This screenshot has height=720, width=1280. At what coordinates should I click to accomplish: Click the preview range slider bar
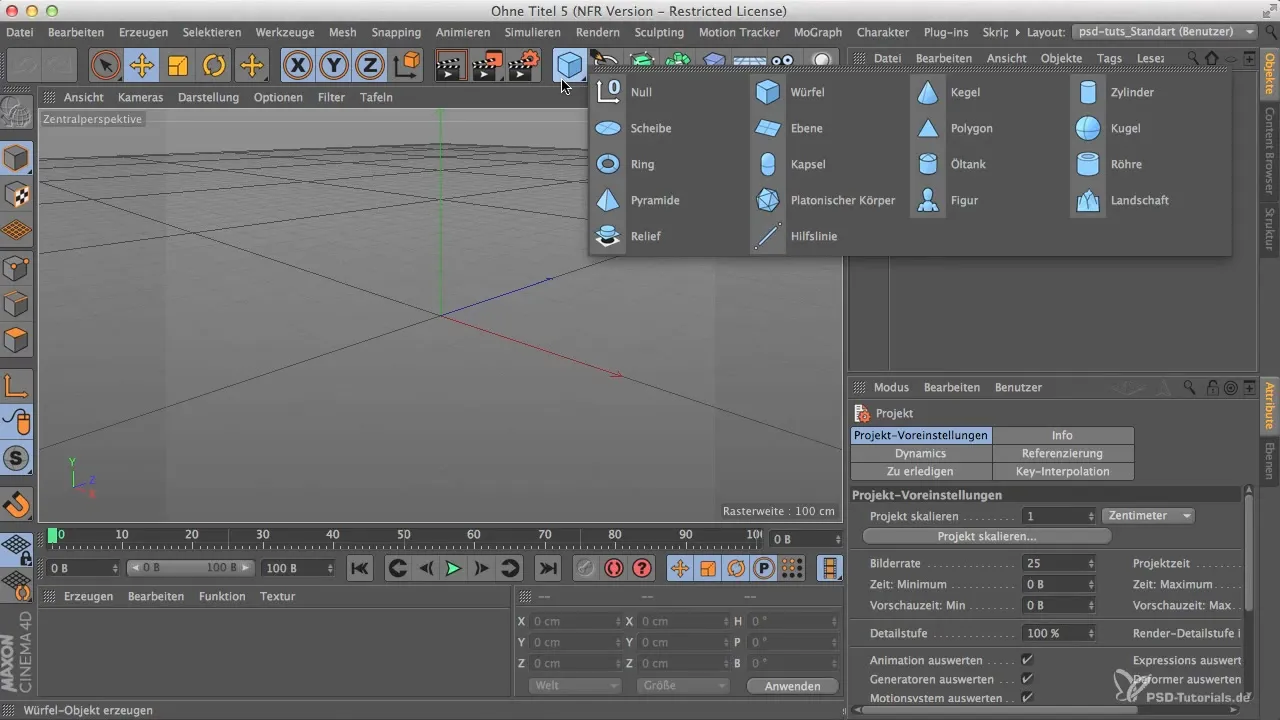tap(189, 568)
